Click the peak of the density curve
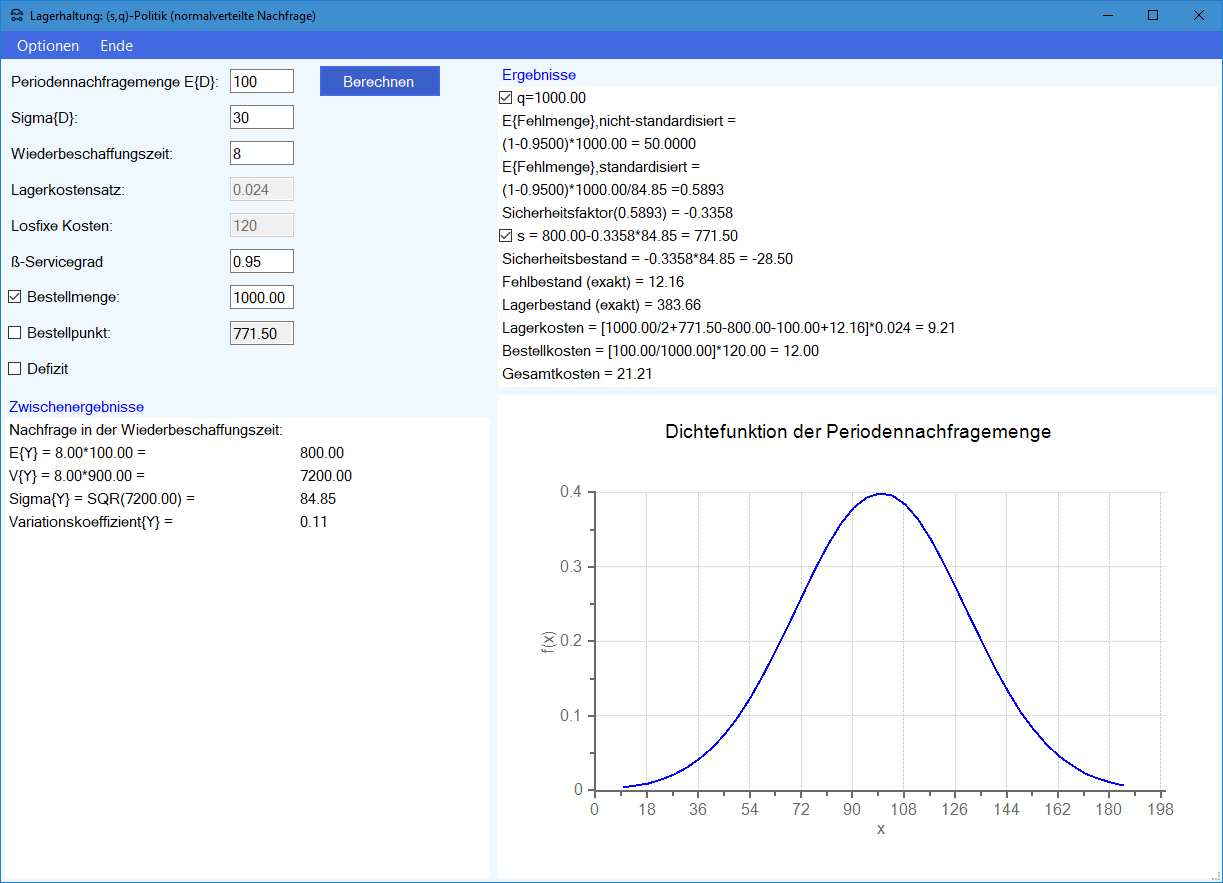 [x=880, y=493]
